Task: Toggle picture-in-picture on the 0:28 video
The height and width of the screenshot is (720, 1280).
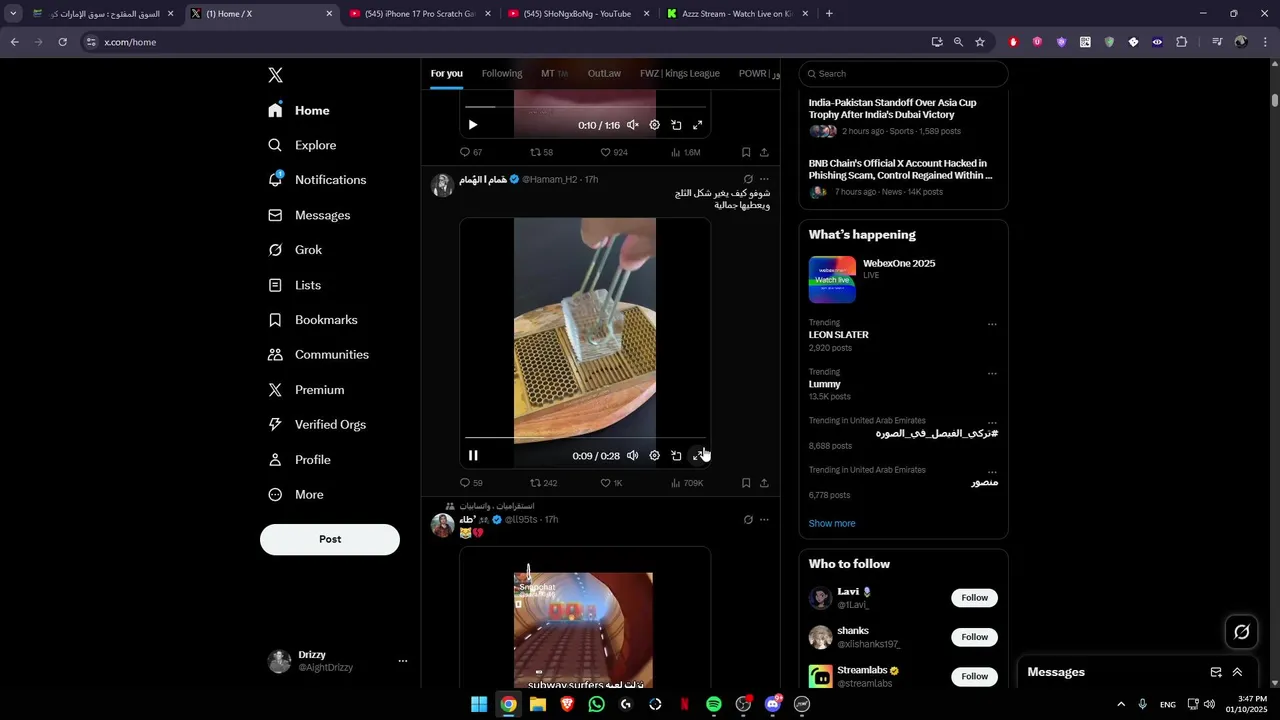Action: click(x=676, y=456)
